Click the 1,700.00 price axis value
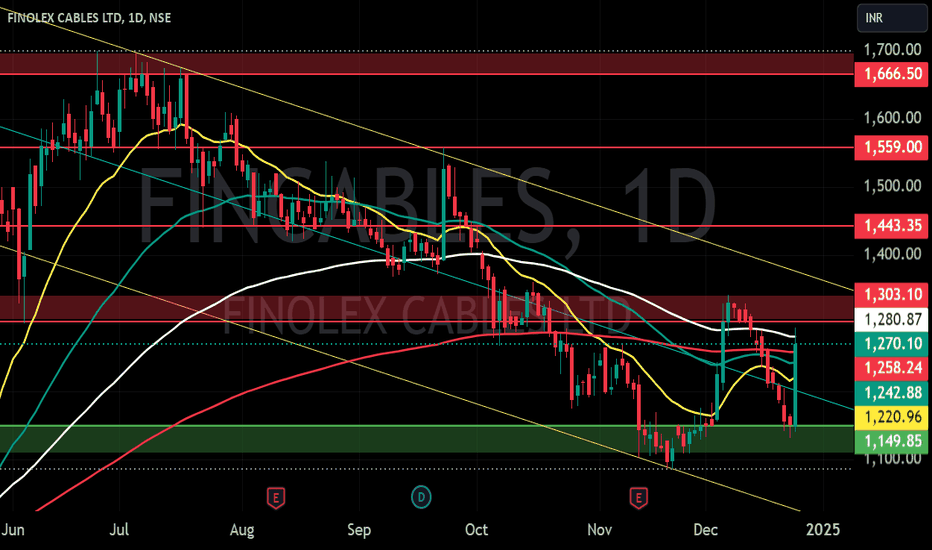Viewport: 932px width, 550px height. pyautogui.click(x=893, y=49)
